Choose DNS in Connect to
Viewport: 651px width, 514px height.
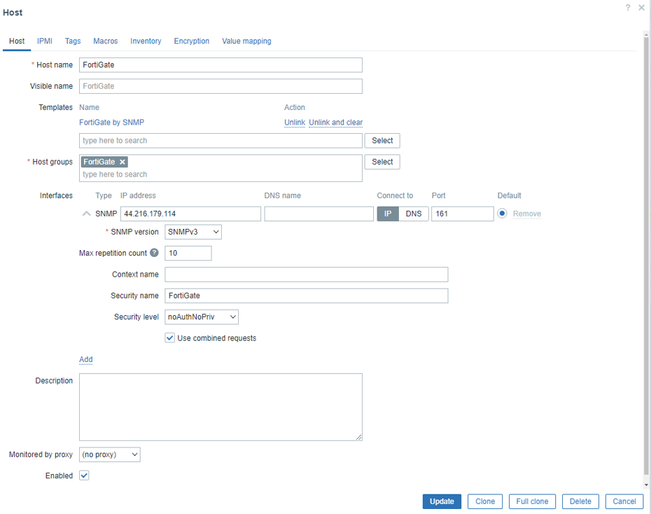(414, 214)
